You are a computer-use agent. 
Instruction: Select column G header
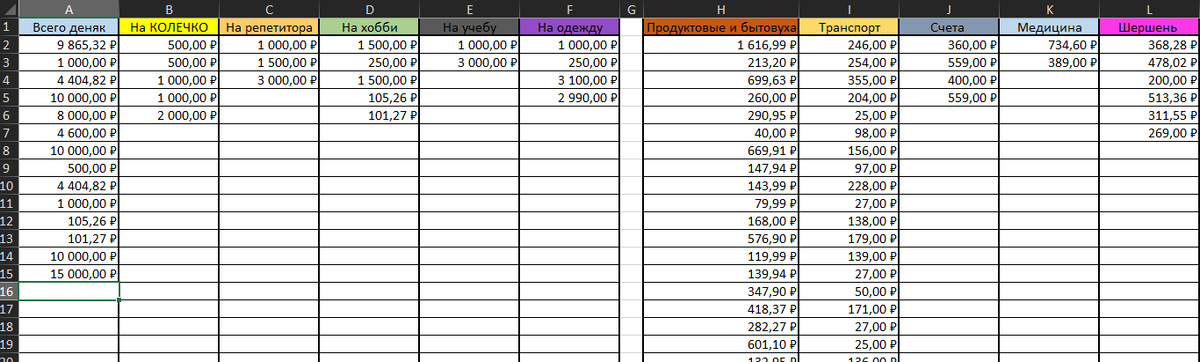(632, 9)
